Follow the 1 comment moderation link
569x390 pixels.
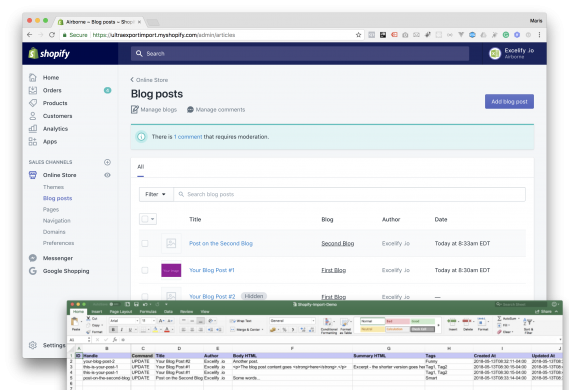coord(188,137)
